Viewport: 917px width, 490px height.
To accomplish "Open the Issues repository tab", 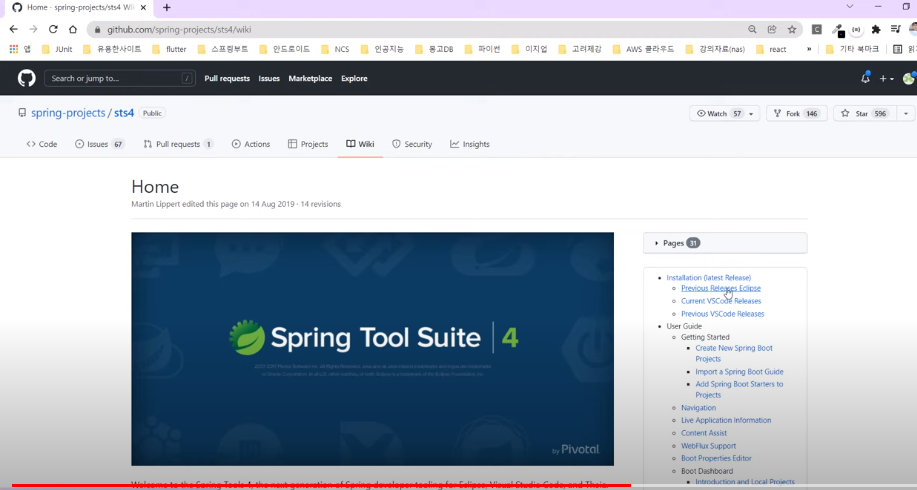I will 99,144.
